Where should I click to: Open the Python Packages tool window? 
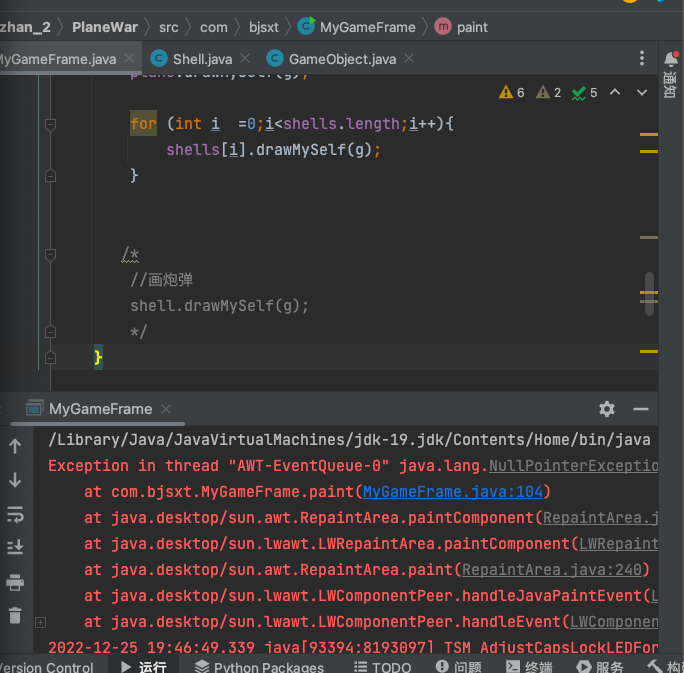click(259, 667)
